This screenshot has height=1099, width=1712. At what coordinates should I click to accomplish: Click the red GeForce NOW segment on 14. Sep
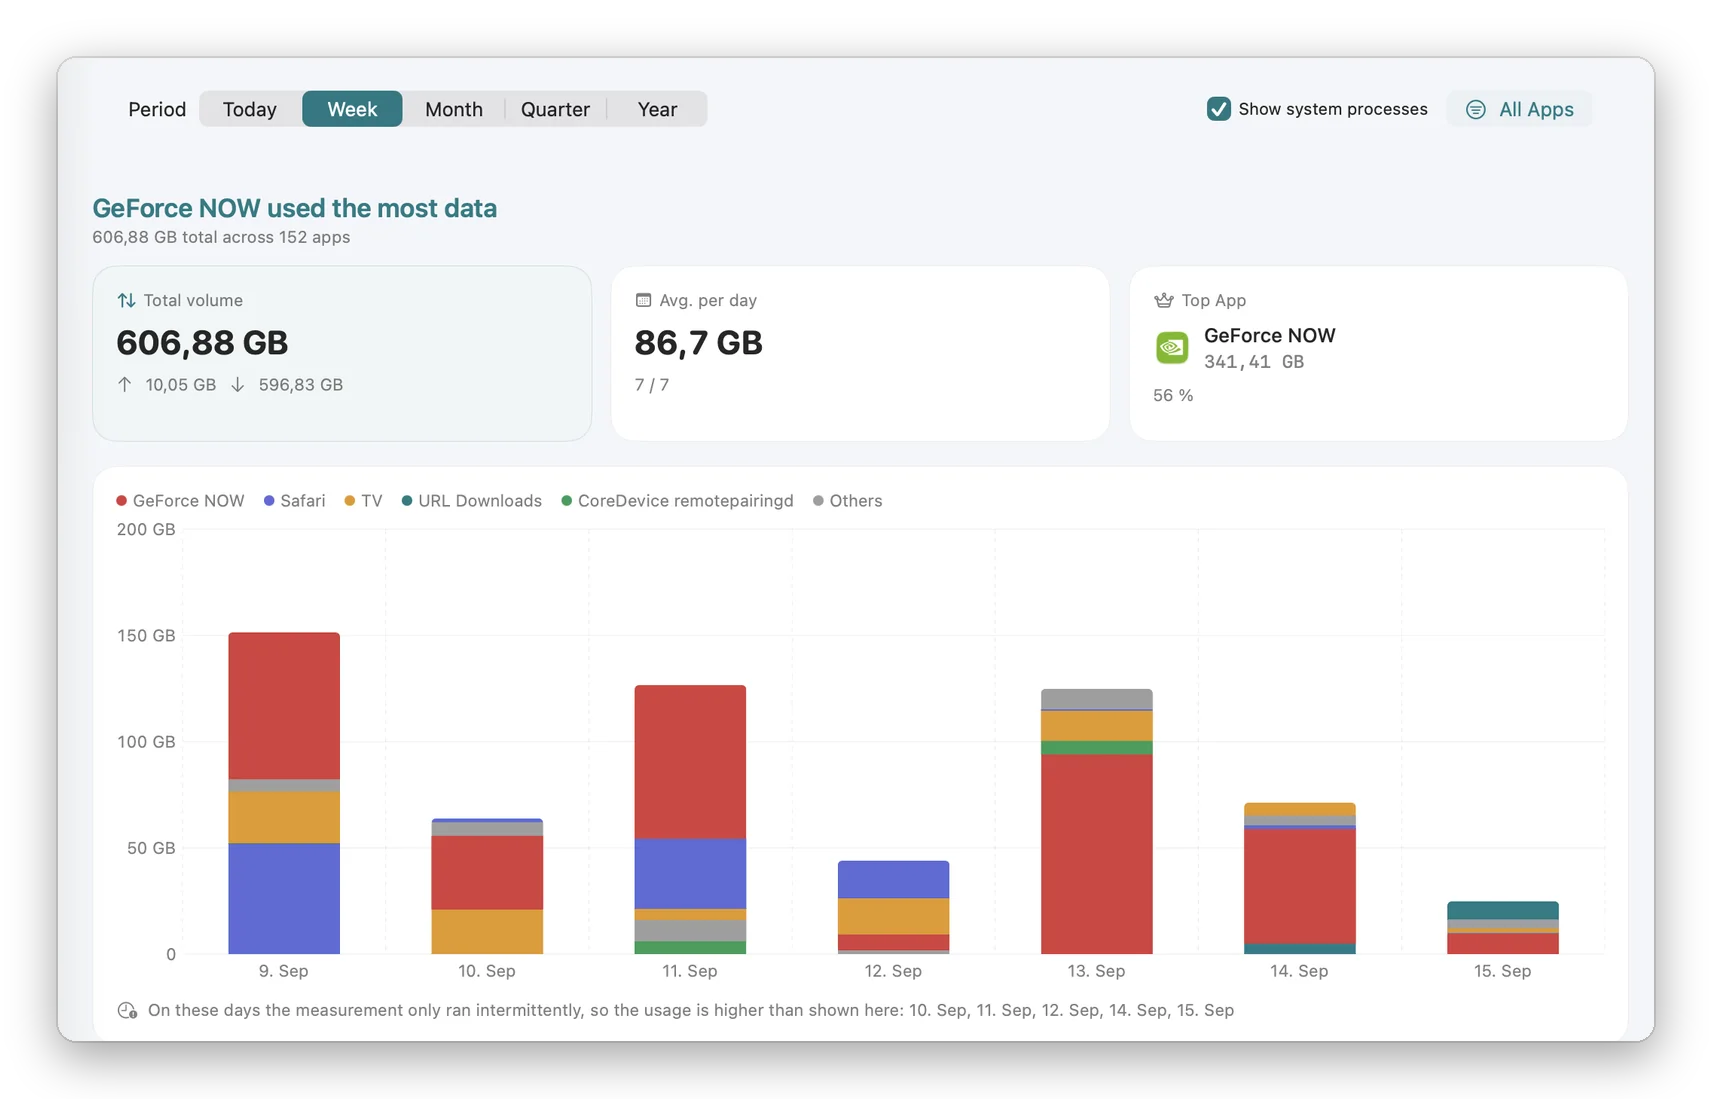(x=1299, y=887)
